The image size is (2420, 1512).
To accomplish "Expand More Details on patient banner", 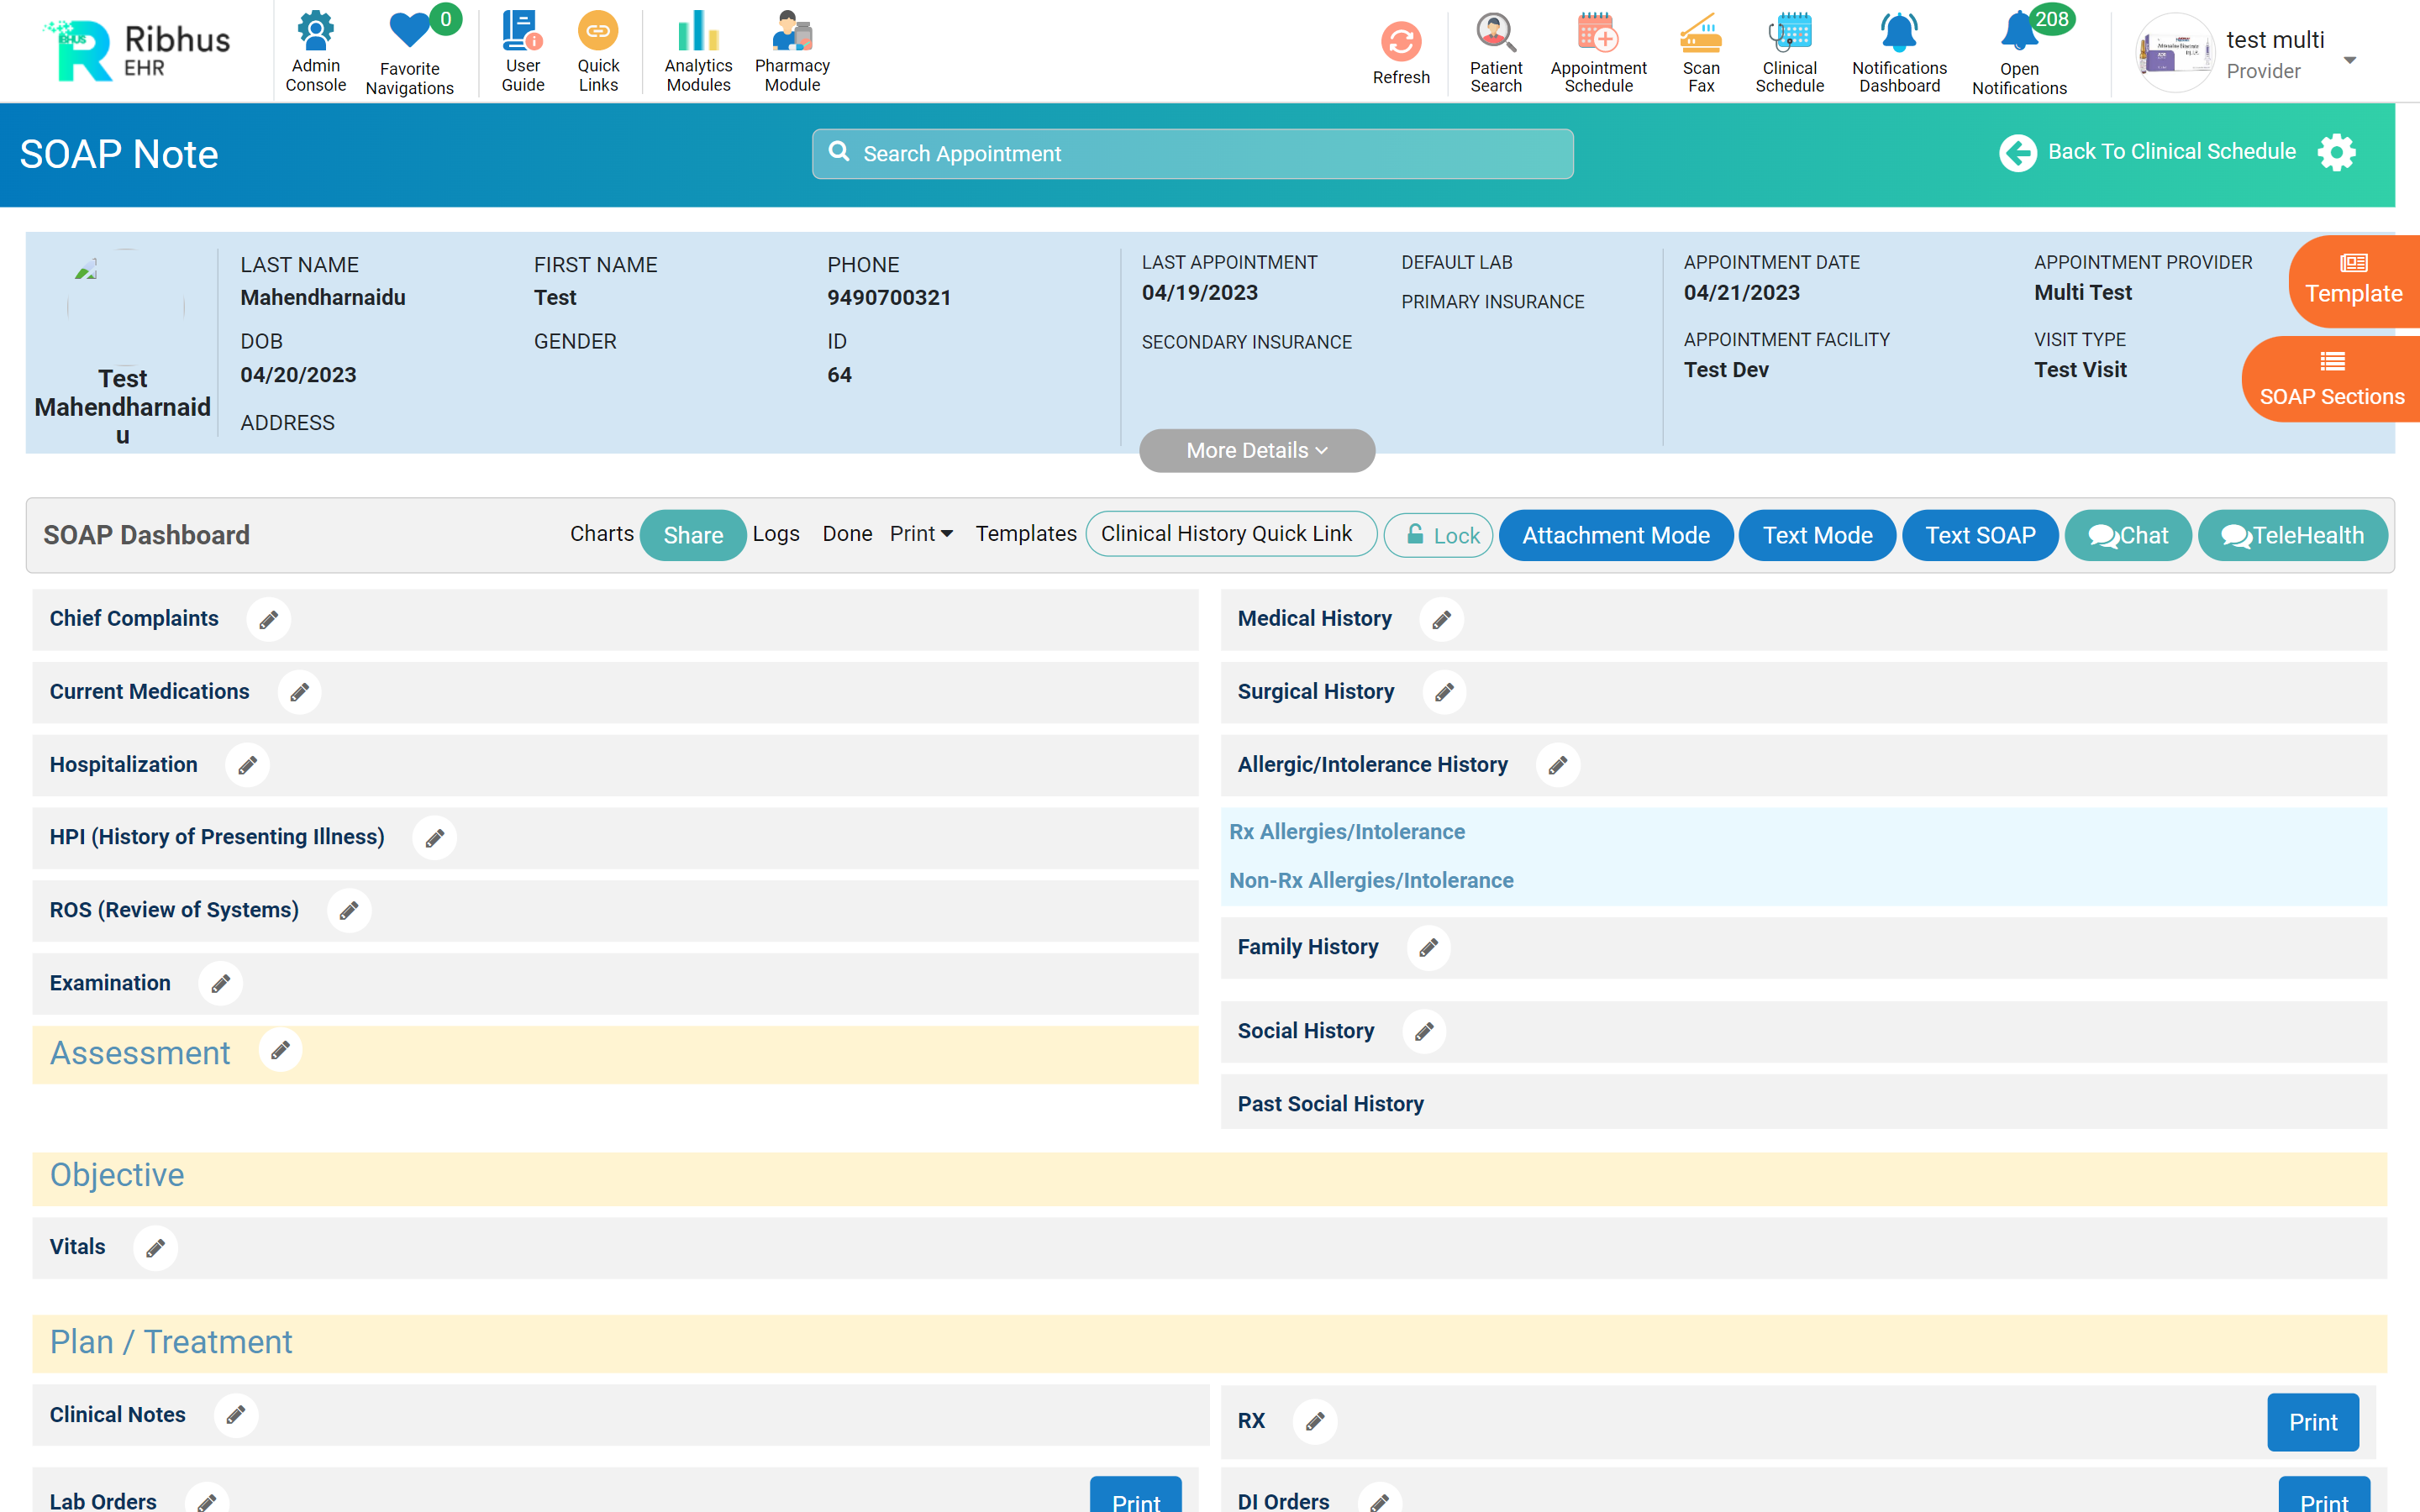I will click(1256, 450).
